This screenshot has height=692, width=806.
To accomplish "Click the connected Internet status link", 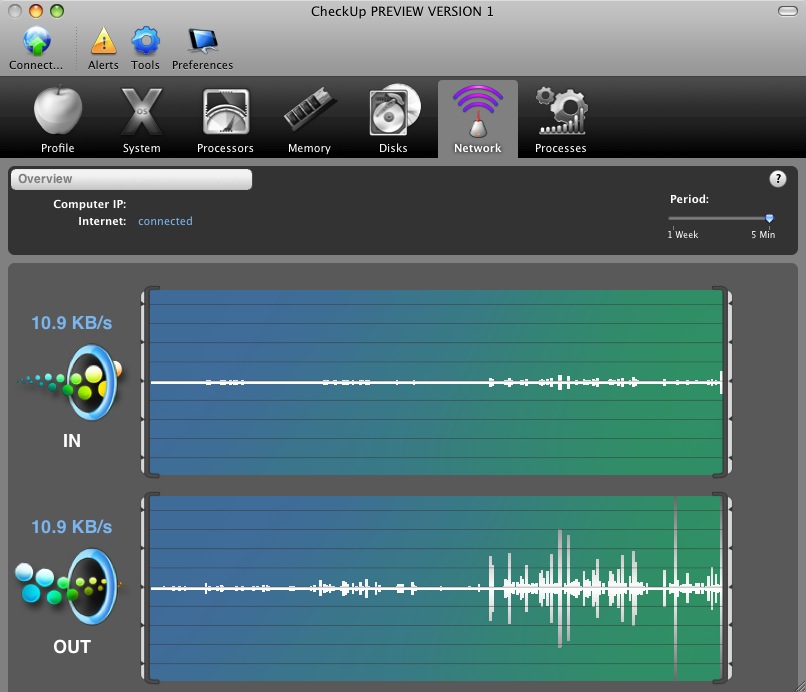I will 165,221.
